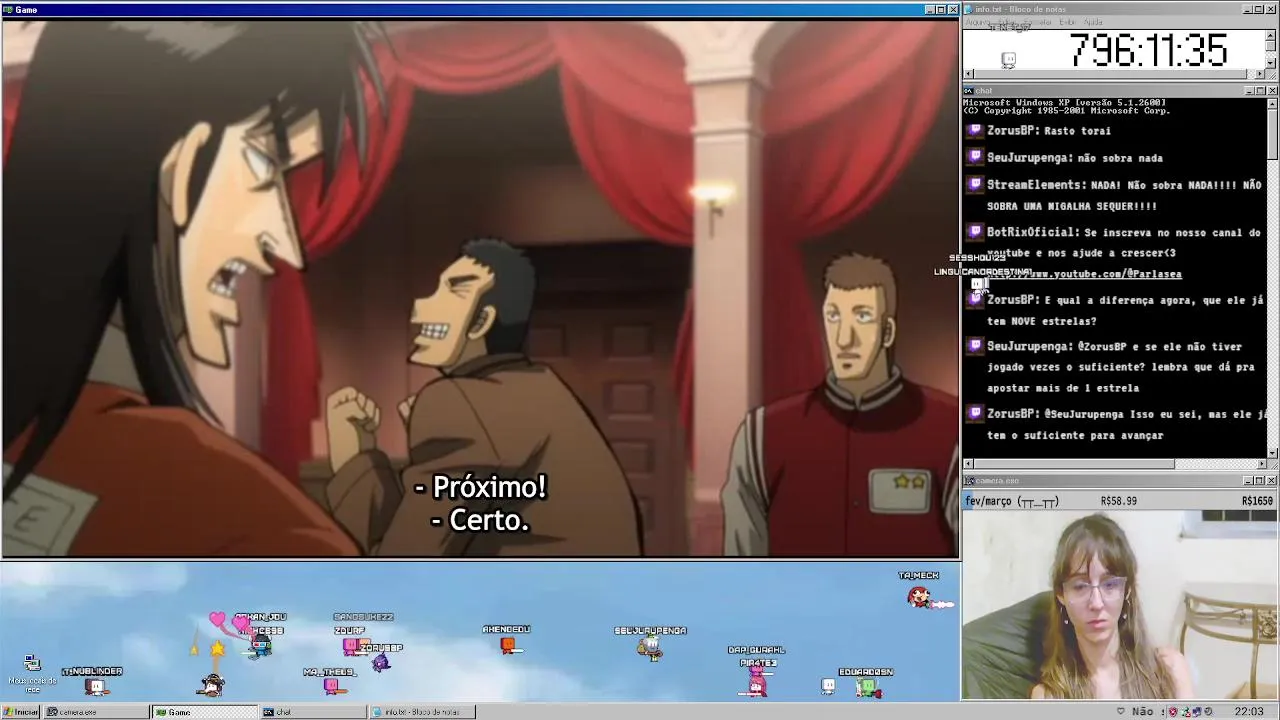Click the webcam video feed
Screen dimensions: 1280x720
1120,605
